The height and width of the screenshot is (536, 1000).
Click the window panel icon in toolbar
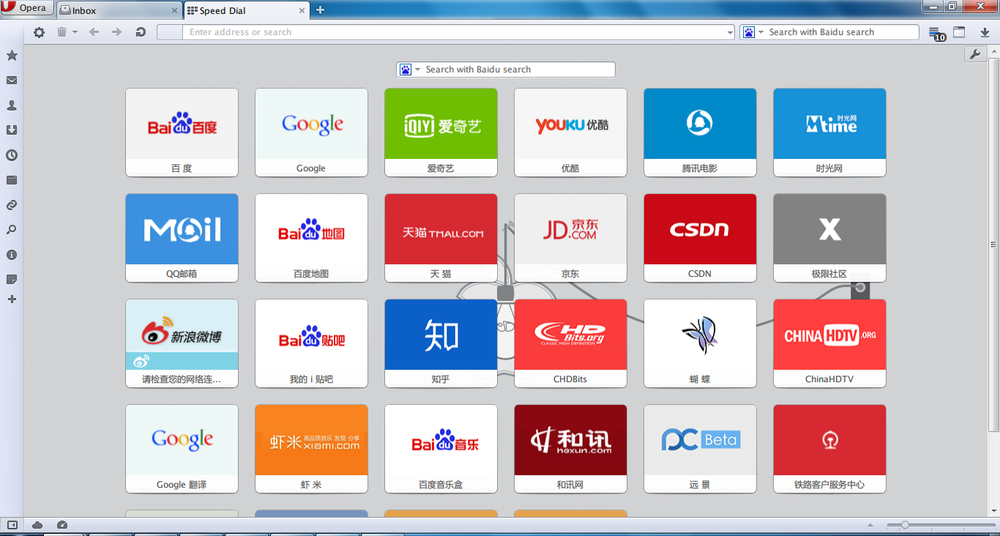[959, 32]
